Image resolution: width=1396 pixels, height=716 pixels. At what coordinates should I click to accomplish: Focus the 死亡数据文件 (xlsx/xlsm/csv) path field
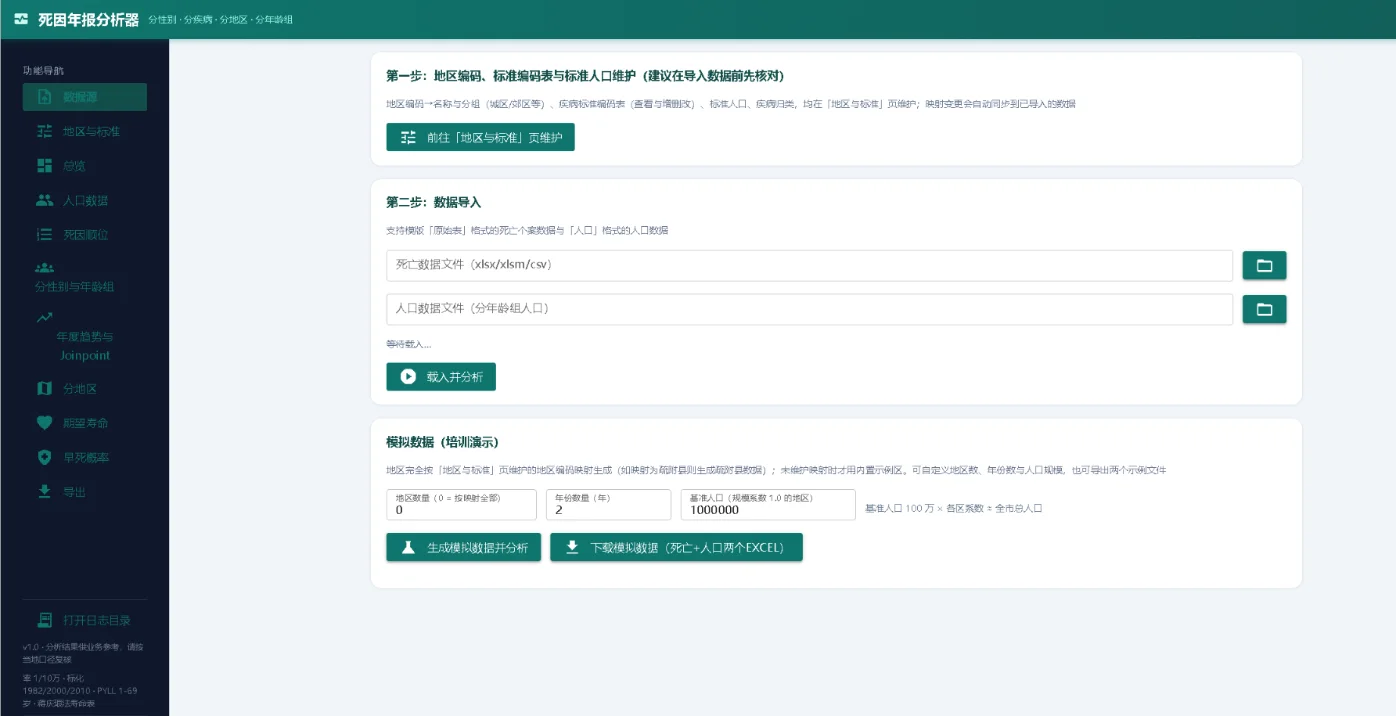810,265
